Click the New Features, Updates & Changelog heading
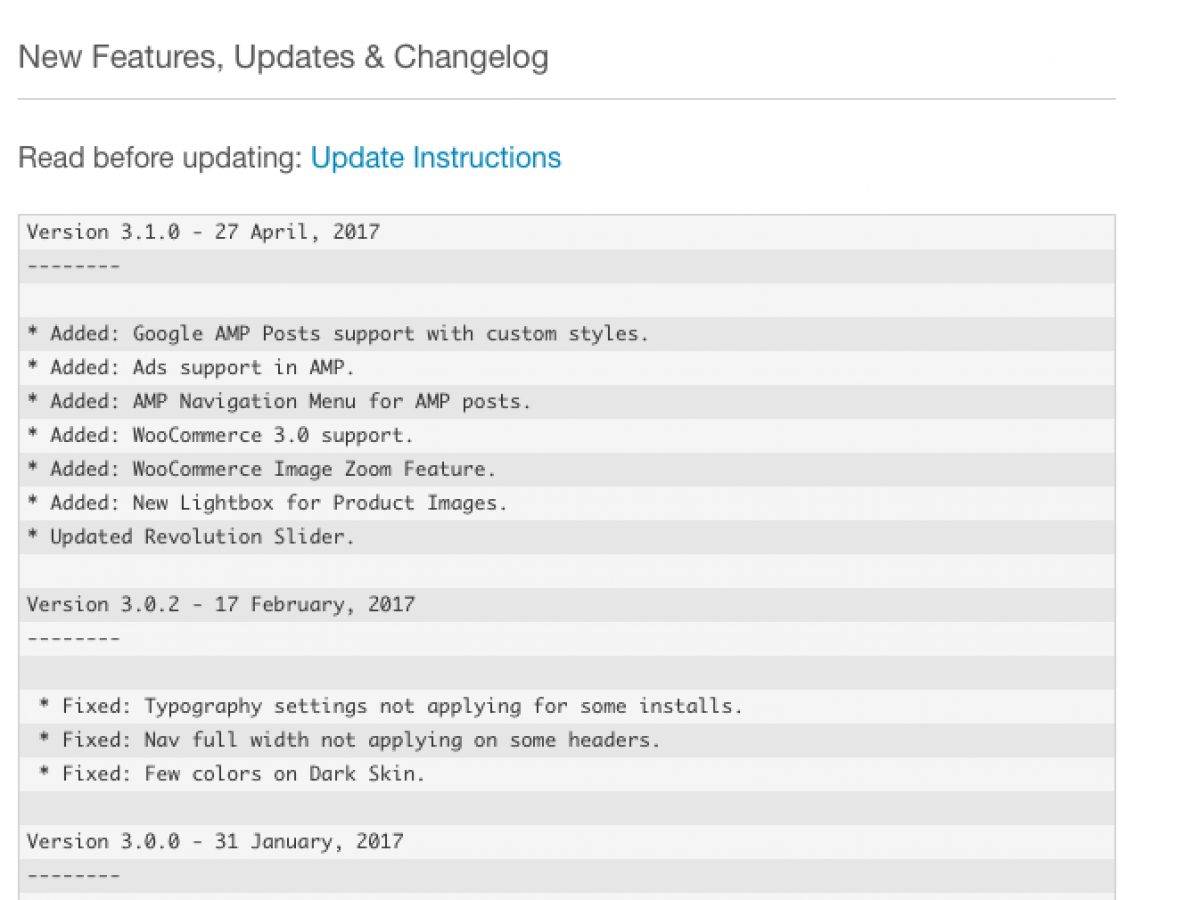The image size is (1200, 900). coord(283,57)
